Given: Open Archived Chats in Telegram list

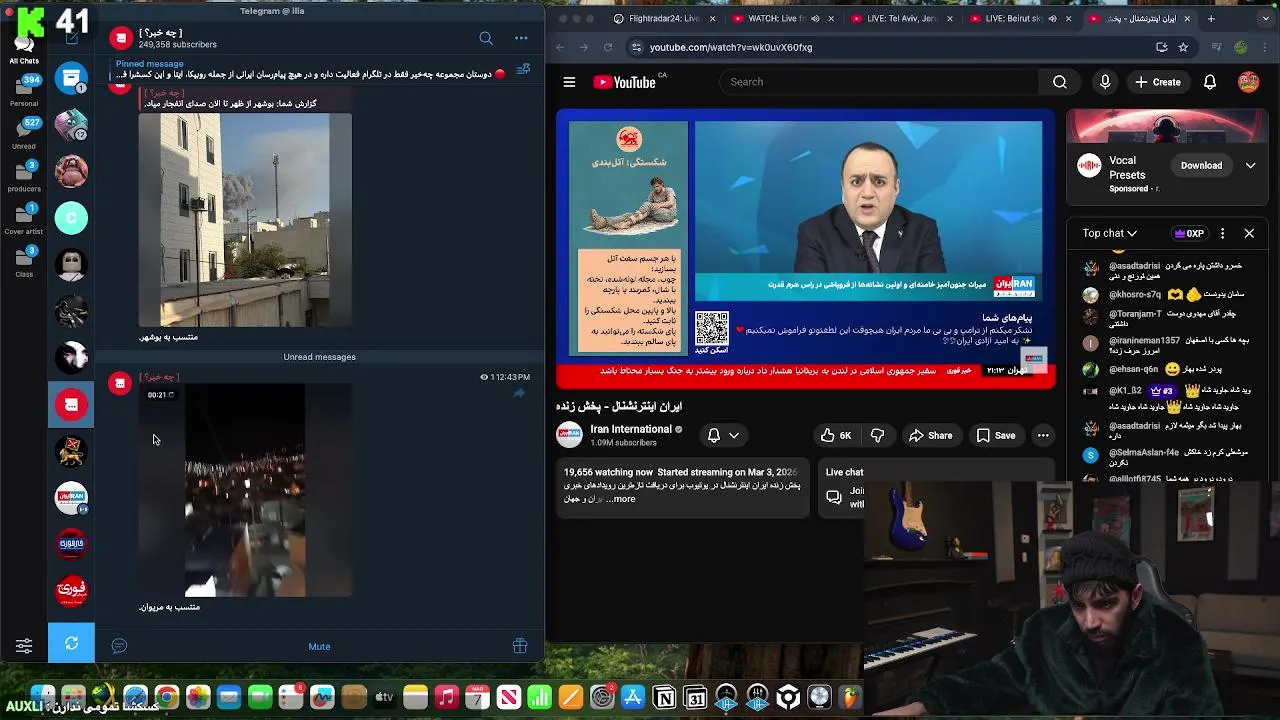Looking at the screenshot, I should click(x=71, y=78).
